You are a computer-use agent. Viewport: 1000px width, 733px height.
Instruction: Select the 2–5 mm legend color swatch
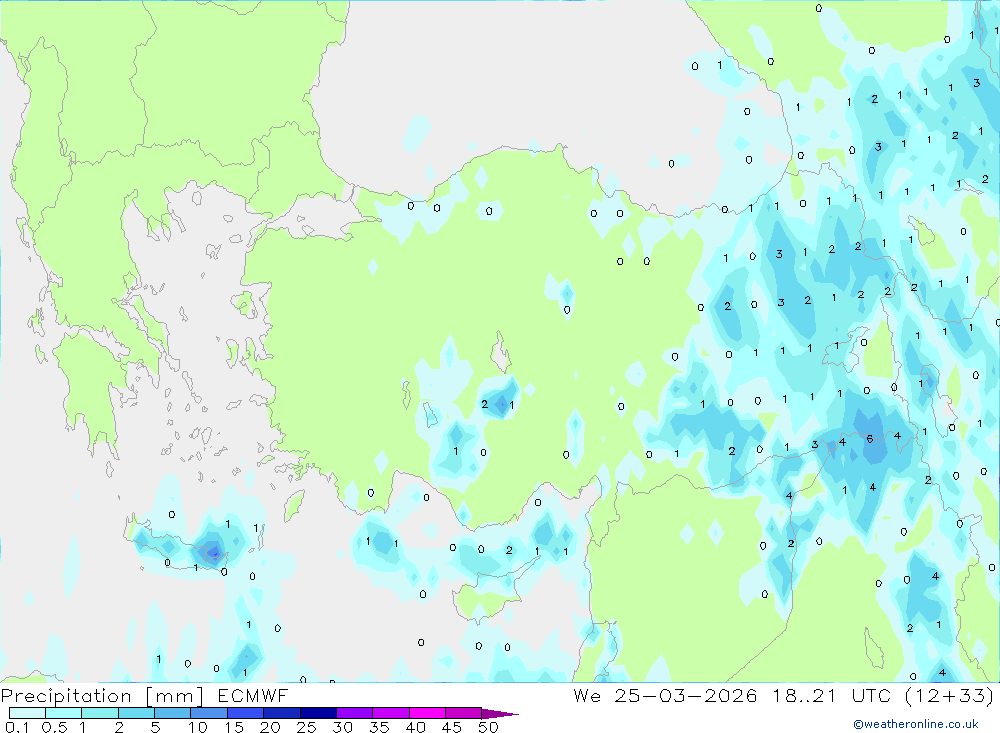tap(136, 713)
